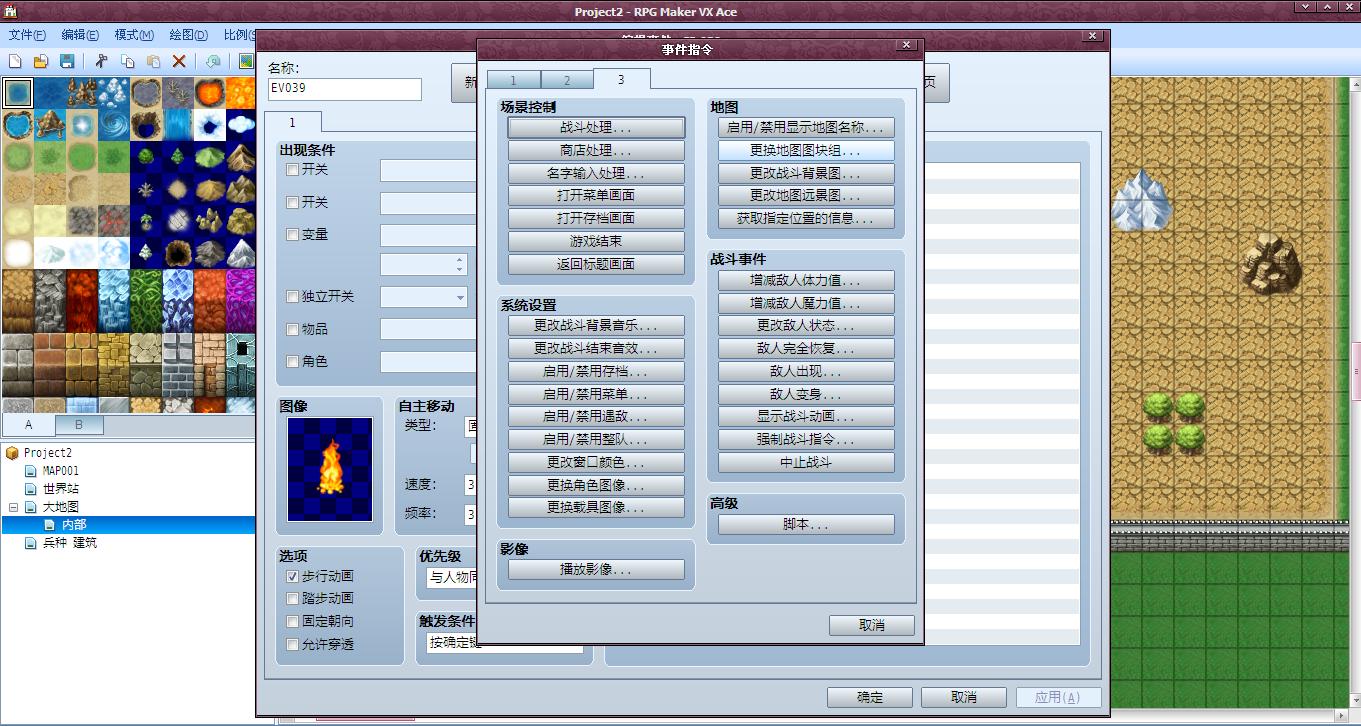Open the 文件(F) menu
Image resolution: width=1361 pixels, height=726 pixels.
click(27, 34)
